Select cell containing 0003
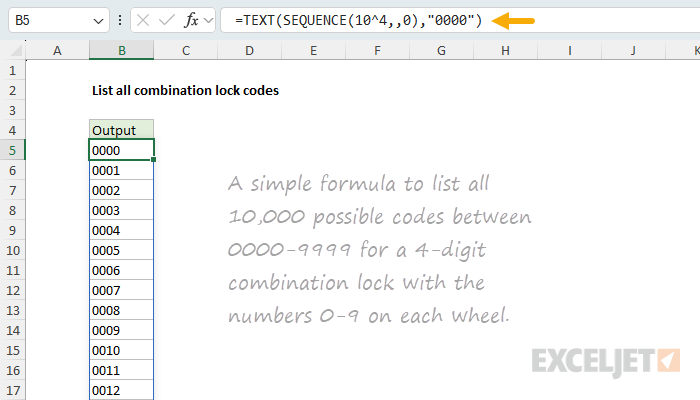Screen dimensions: 700x400 [x=121, y=210]
